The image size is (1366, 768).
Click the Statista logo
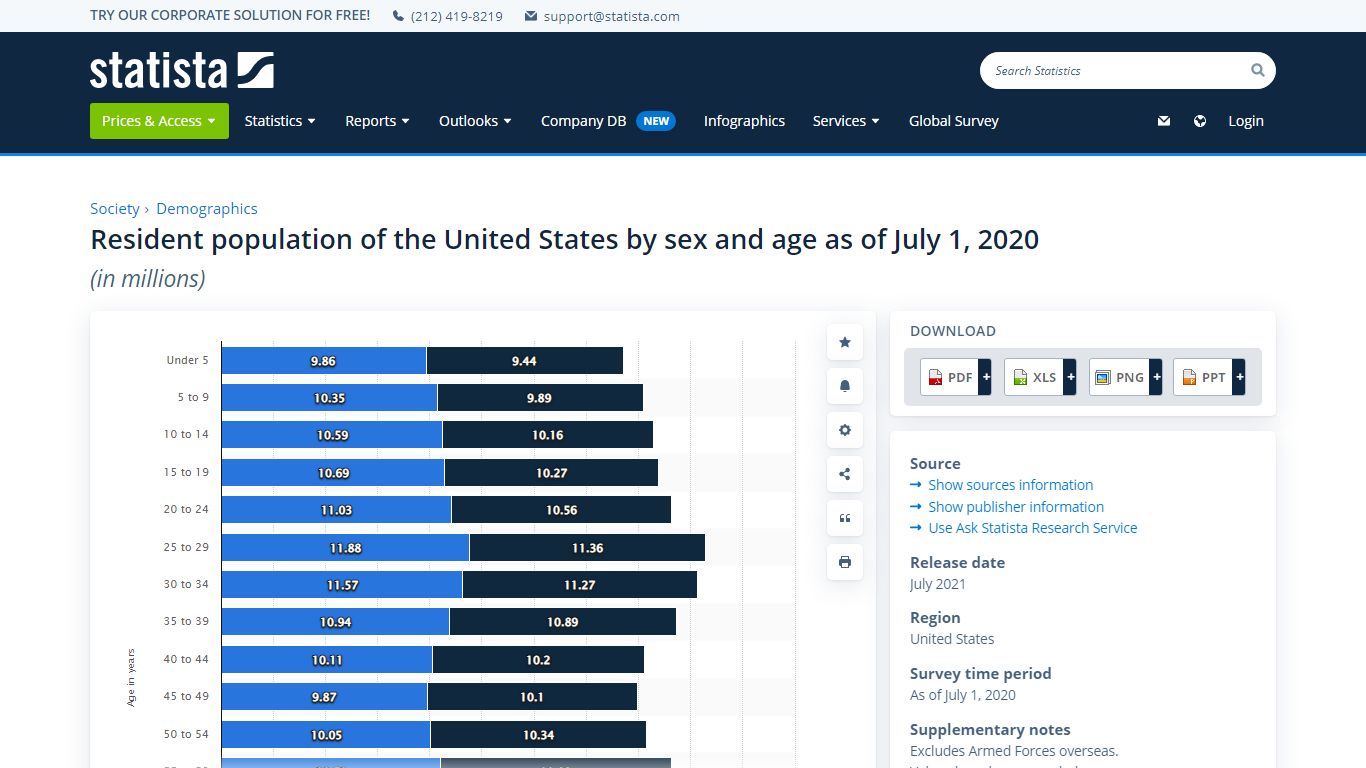(x=181, y=71)
